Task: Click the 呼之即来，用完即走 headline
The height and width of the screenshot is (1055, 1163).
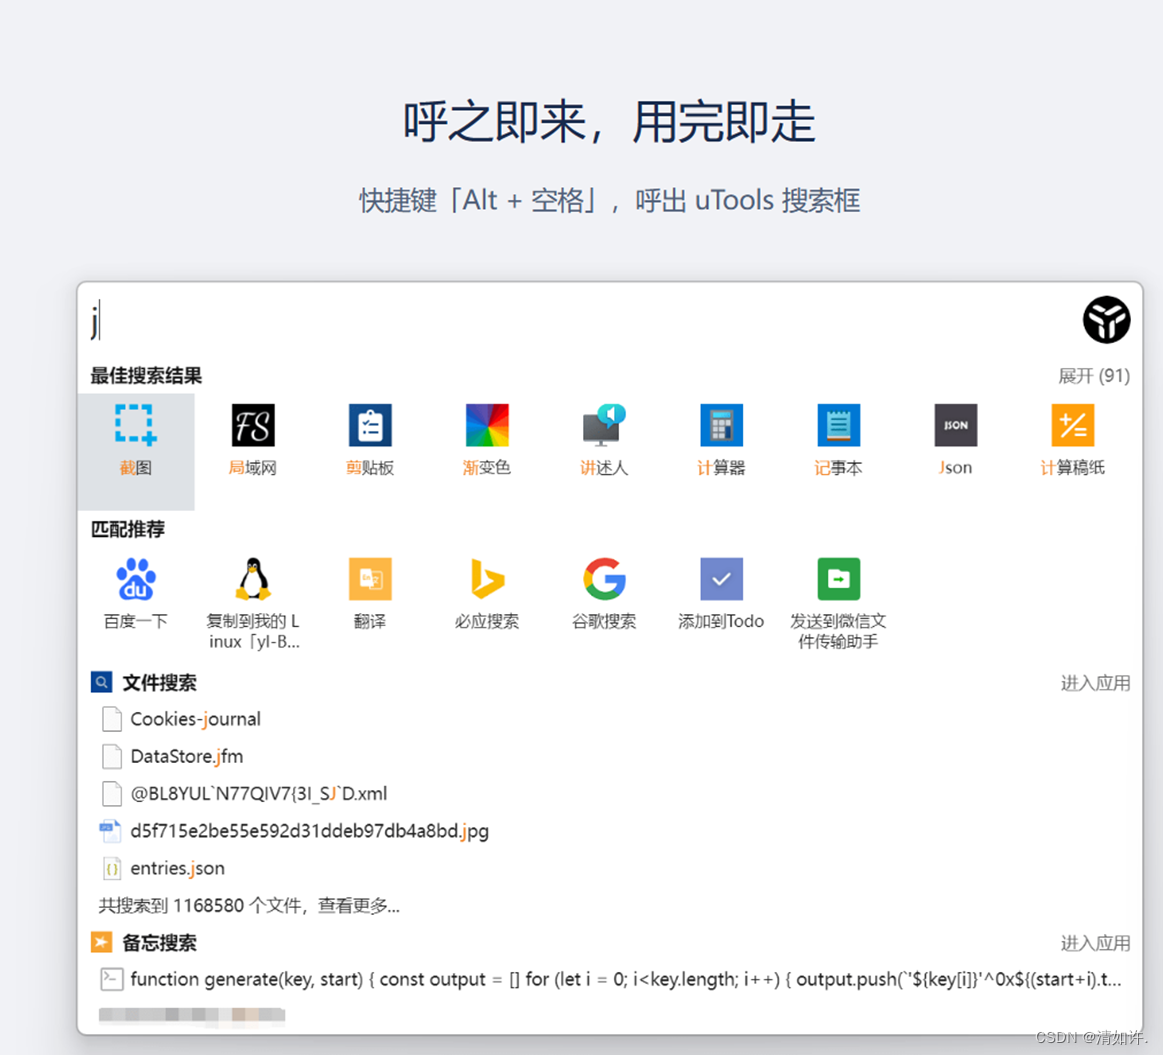Action: (x=609, y=122)
